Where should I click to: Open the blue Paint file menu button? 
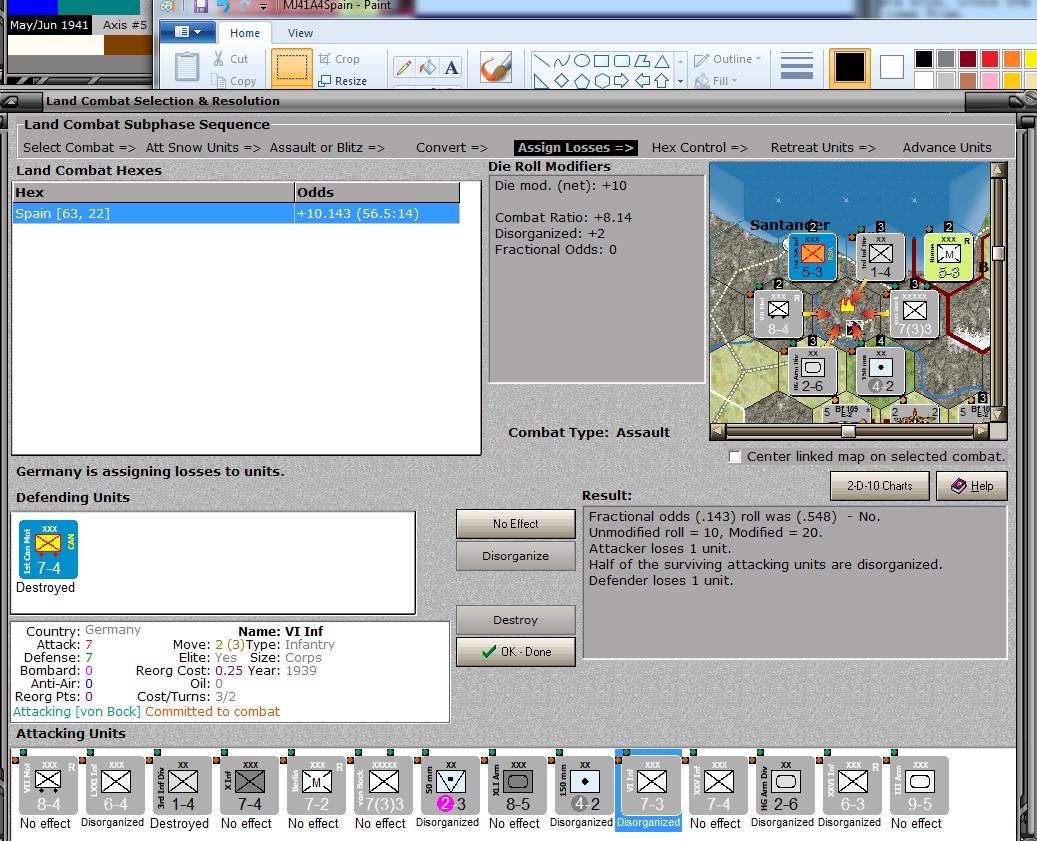(x=188, y=32)
